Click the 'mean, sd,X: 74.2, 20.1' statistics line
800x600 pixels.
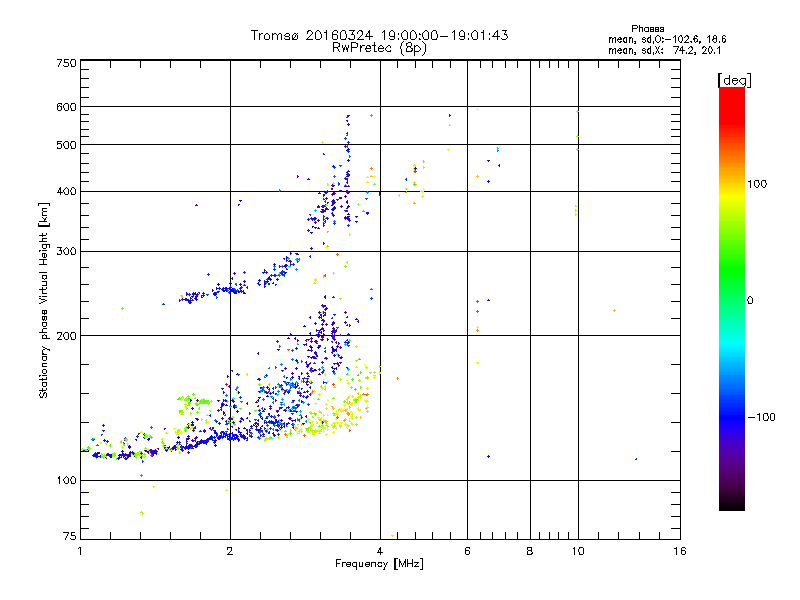pyautogui.click(x=664, y=50)
